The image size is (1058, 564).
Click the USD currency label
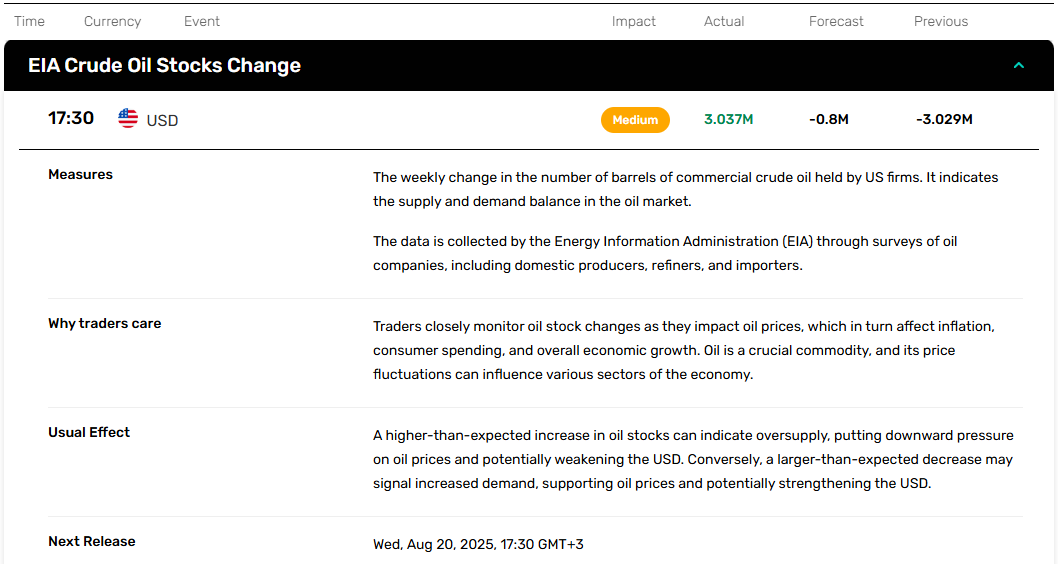pyautogui.click(x=163, y=121)
